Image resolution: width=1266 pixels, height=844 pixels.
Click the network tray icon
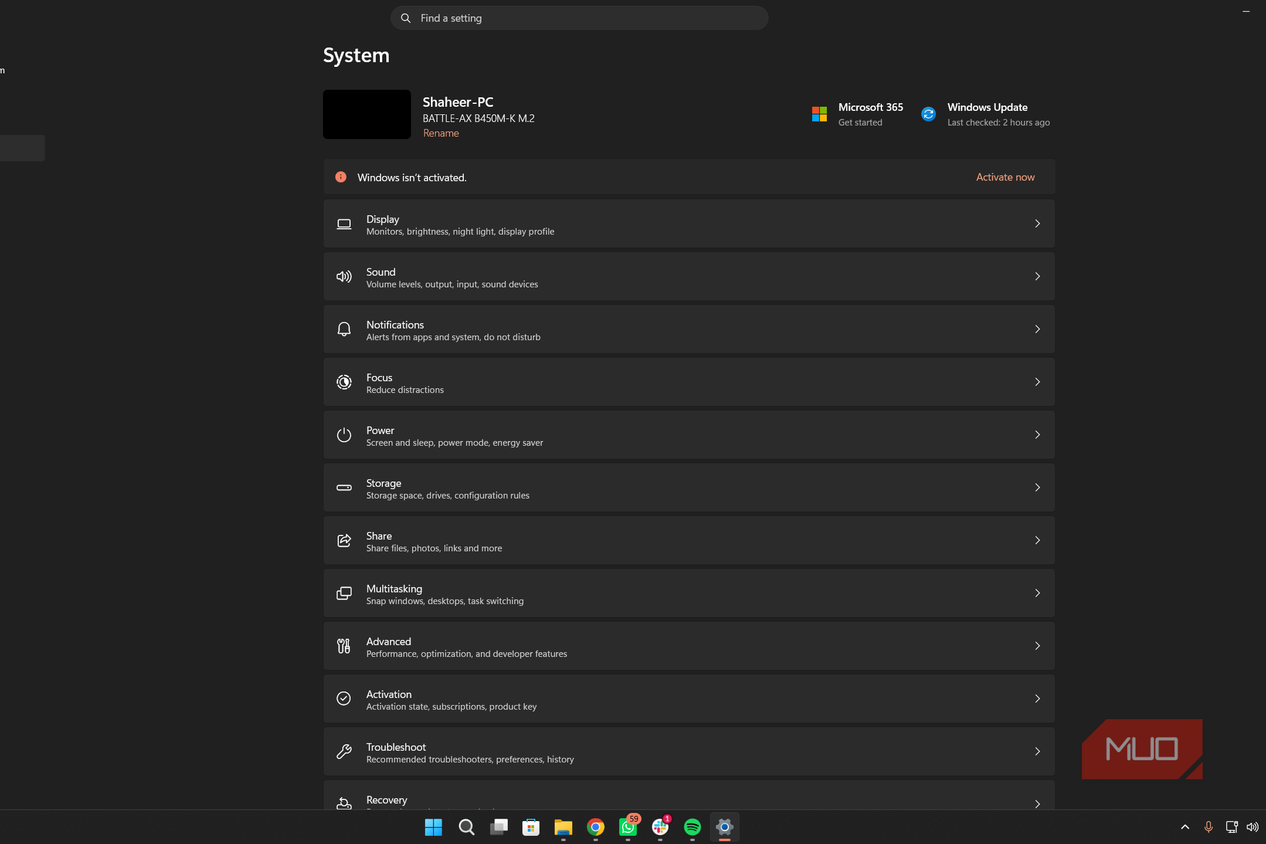[x=1231, y=827]
